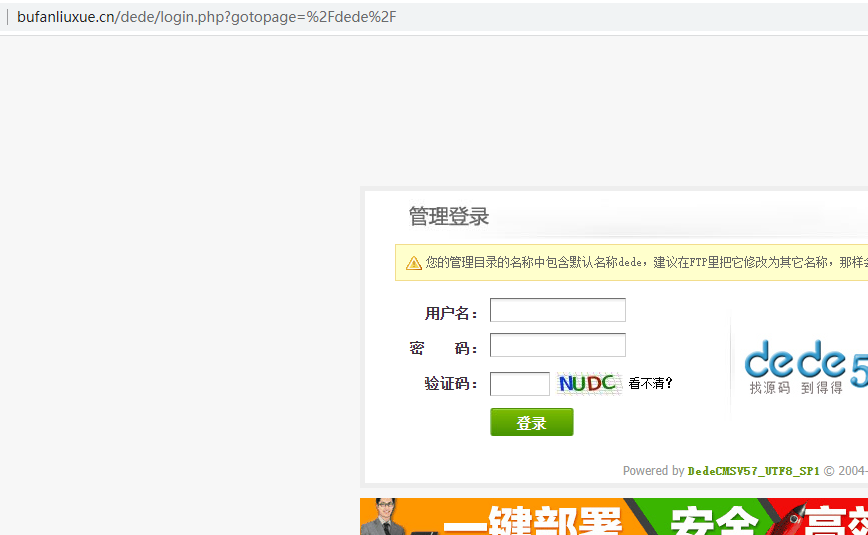
Task: Click the 找源码 到得得 slogan text
Action: click(796, 388)
